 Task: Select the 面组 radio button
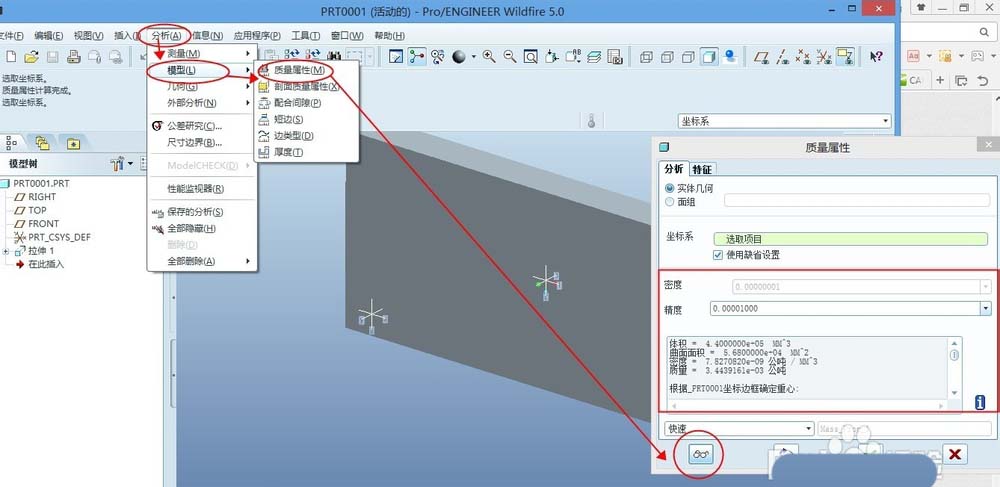pos(669,202)
